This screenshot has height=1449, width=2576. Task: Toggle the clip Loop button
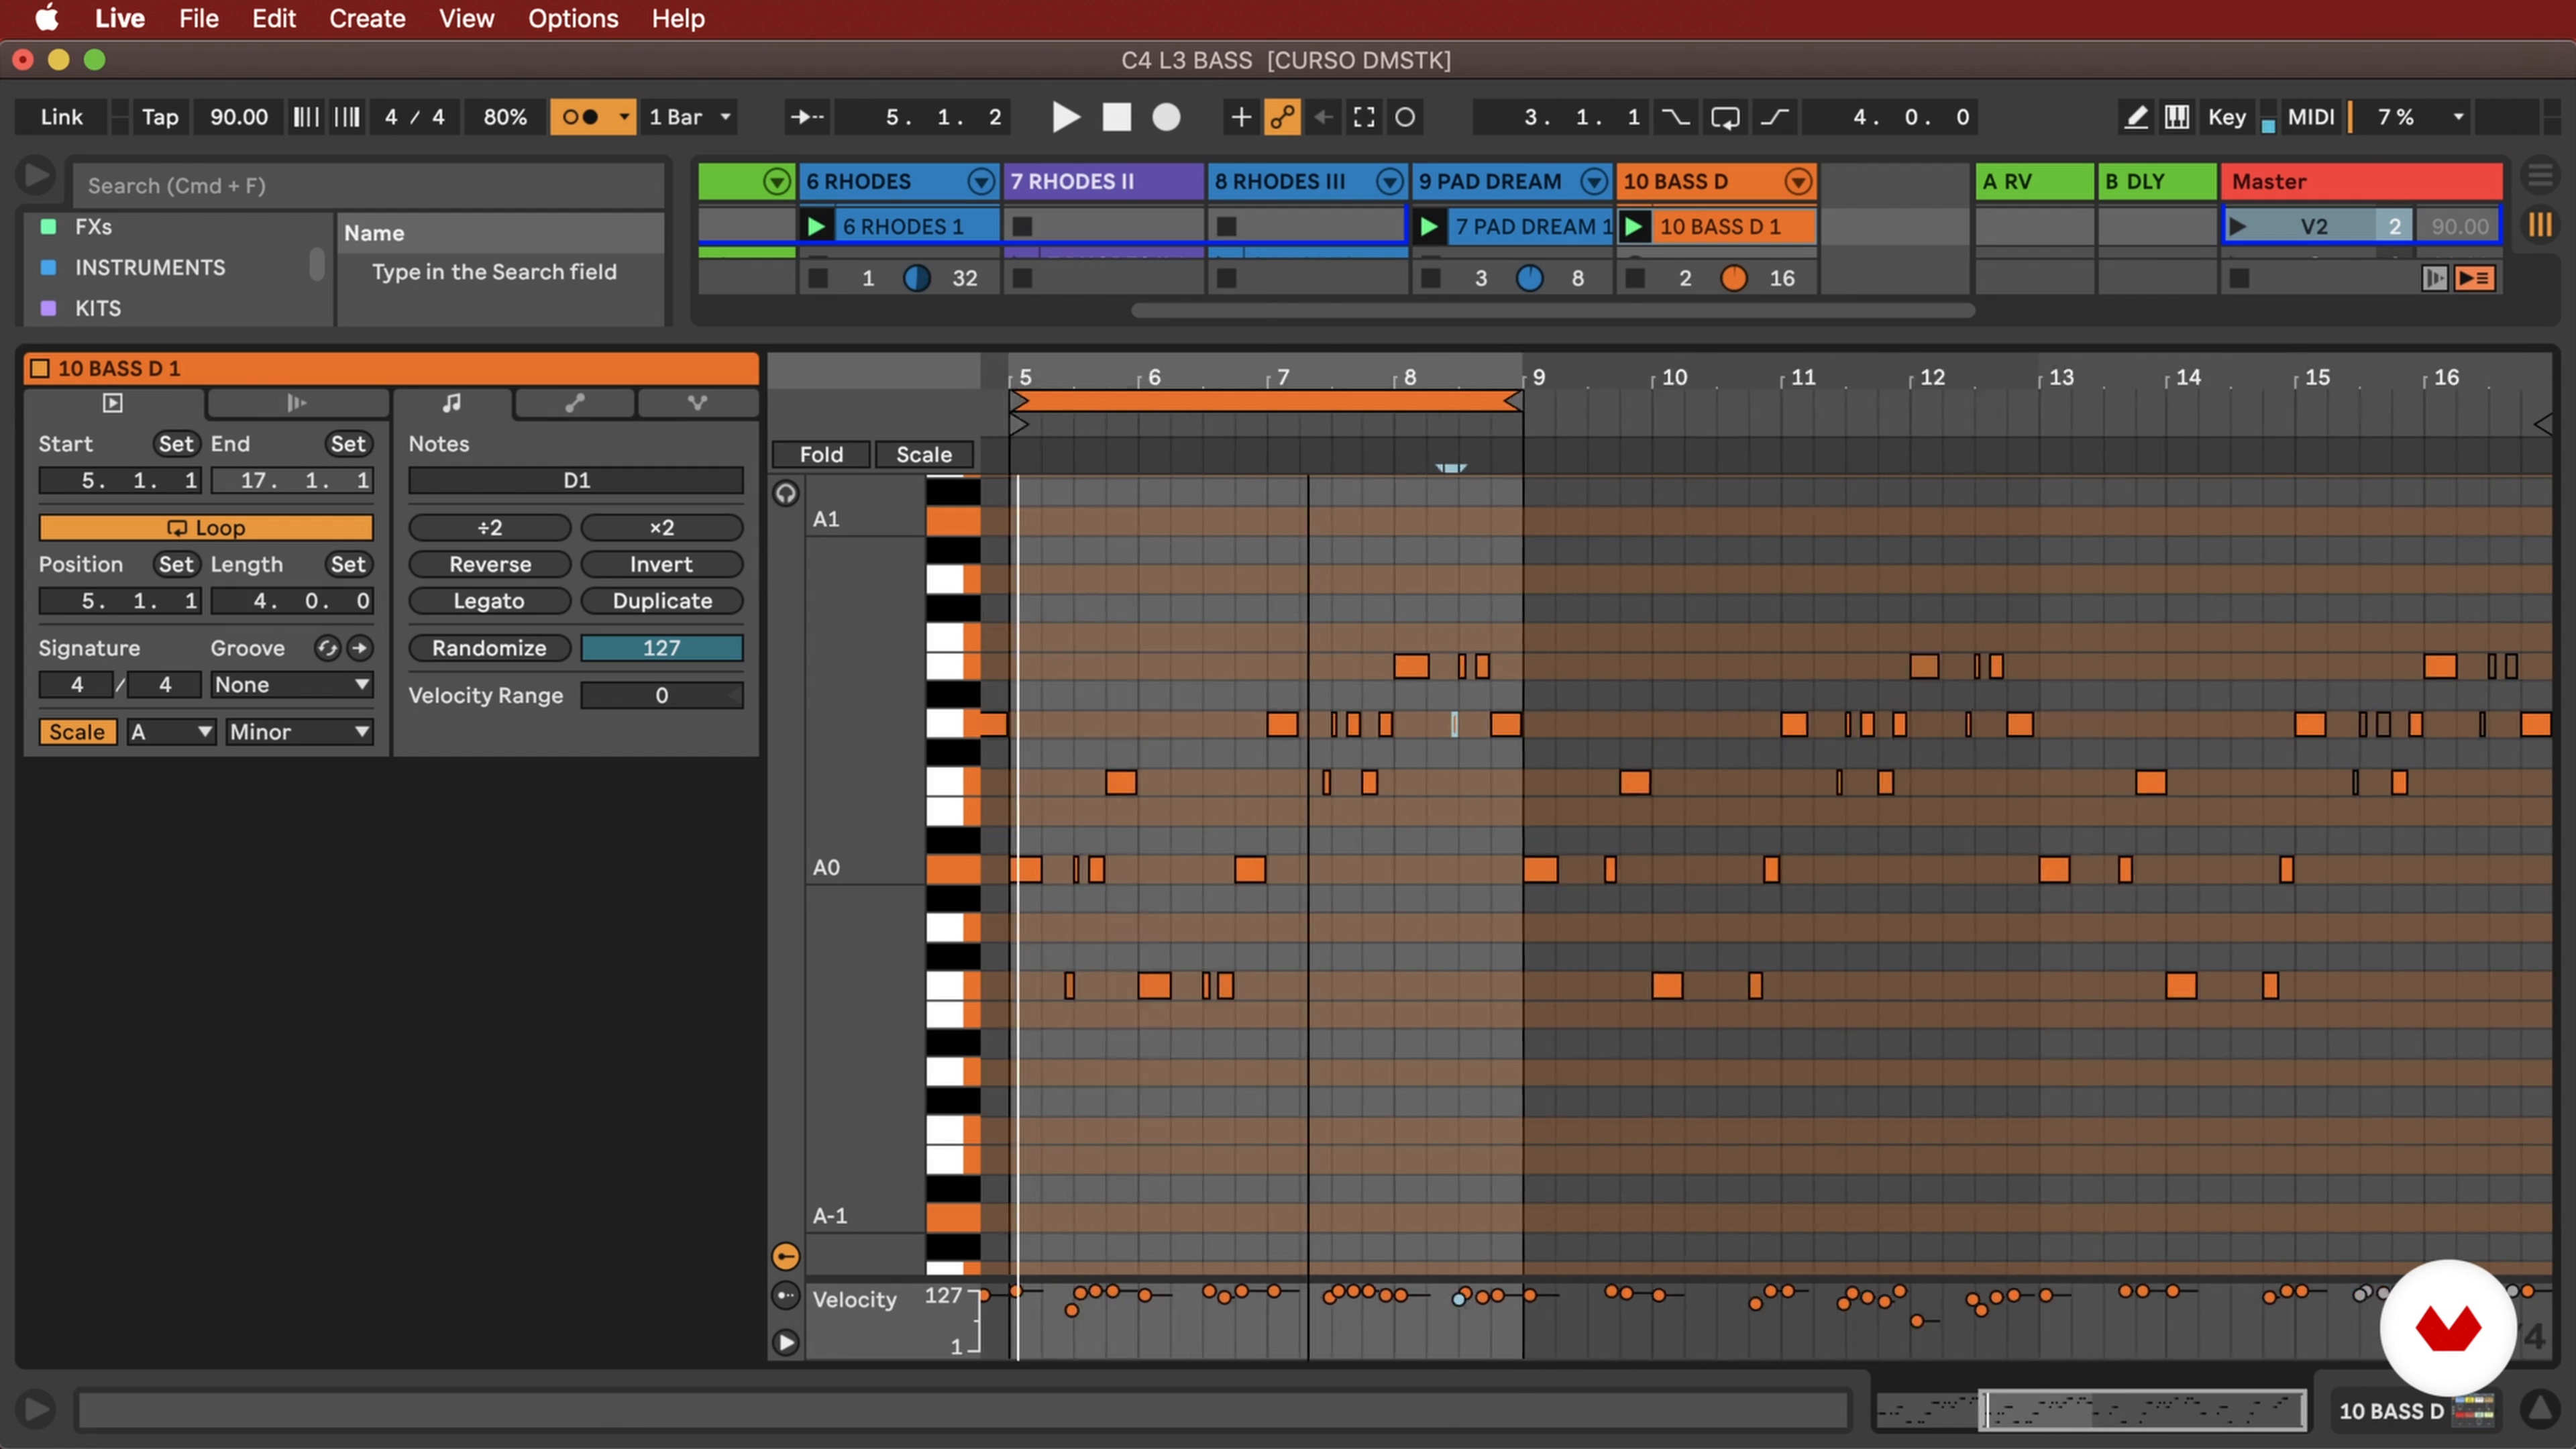pyautogui.click(x=206, y=527)
